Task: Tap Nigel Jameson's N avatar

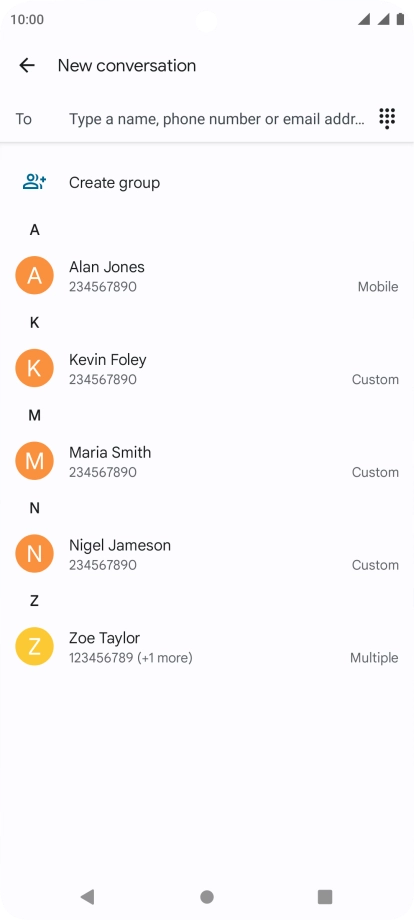Action: click(35, 553)
